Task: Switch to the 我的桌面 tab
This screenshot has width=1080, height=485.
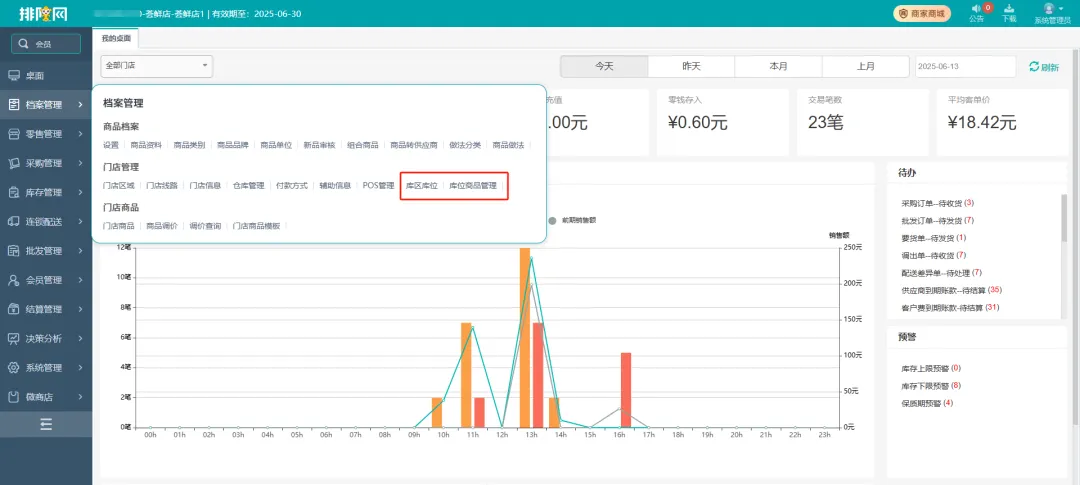Action: click(x=116, y=38)
